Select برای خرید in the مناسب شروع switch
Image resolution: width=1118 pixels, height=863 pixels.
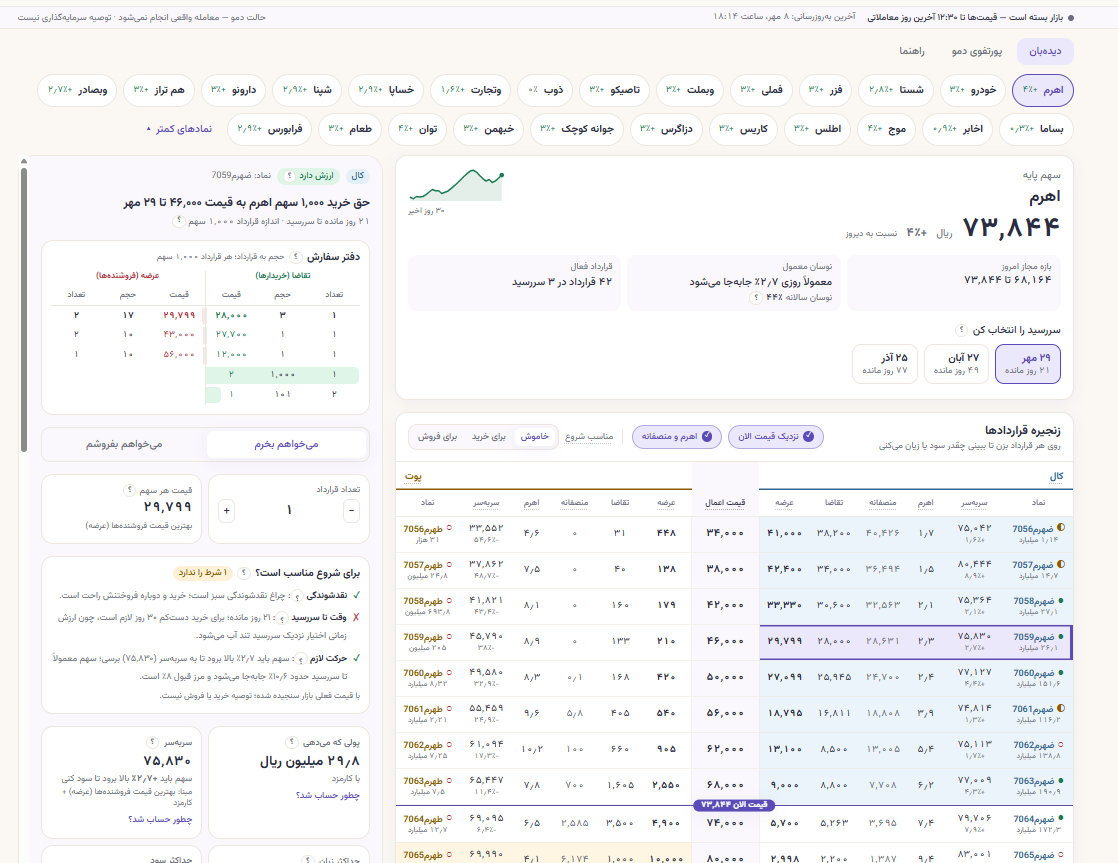pos(489,436)
